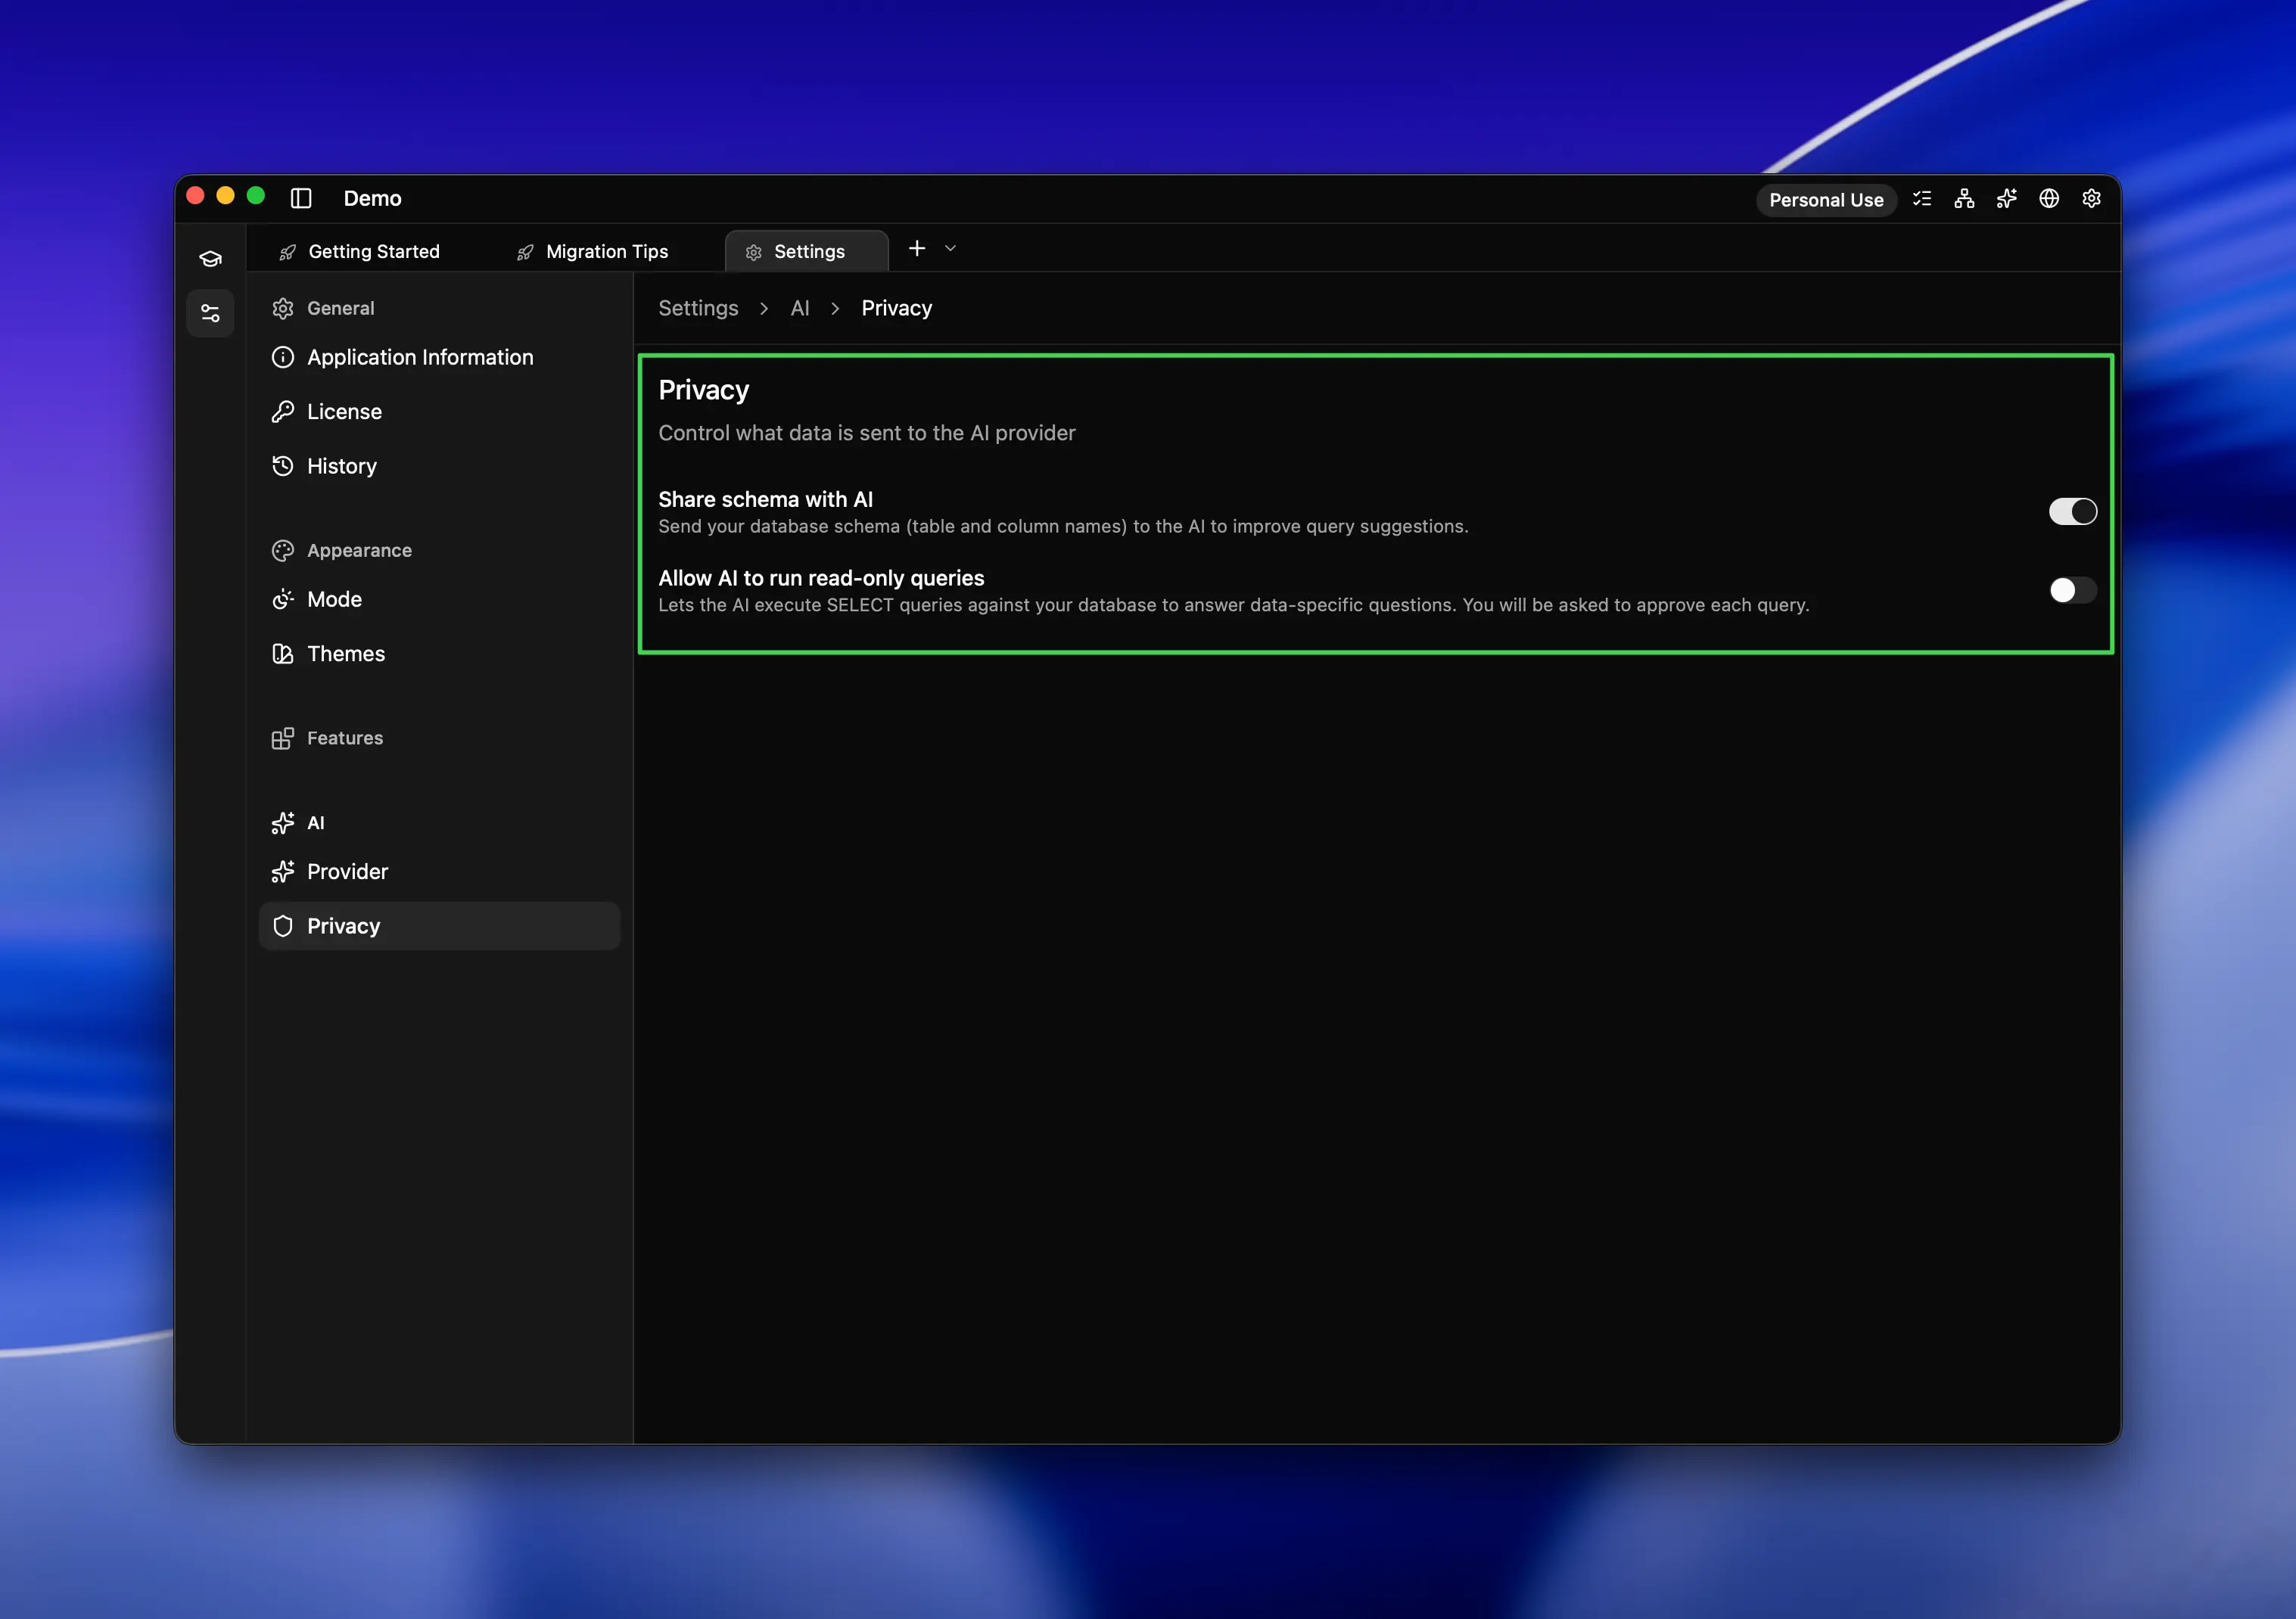The image size is (2296, 1619).
Task: Click Settings in the breadcrumb trail
Action: (x=697, y=308)
